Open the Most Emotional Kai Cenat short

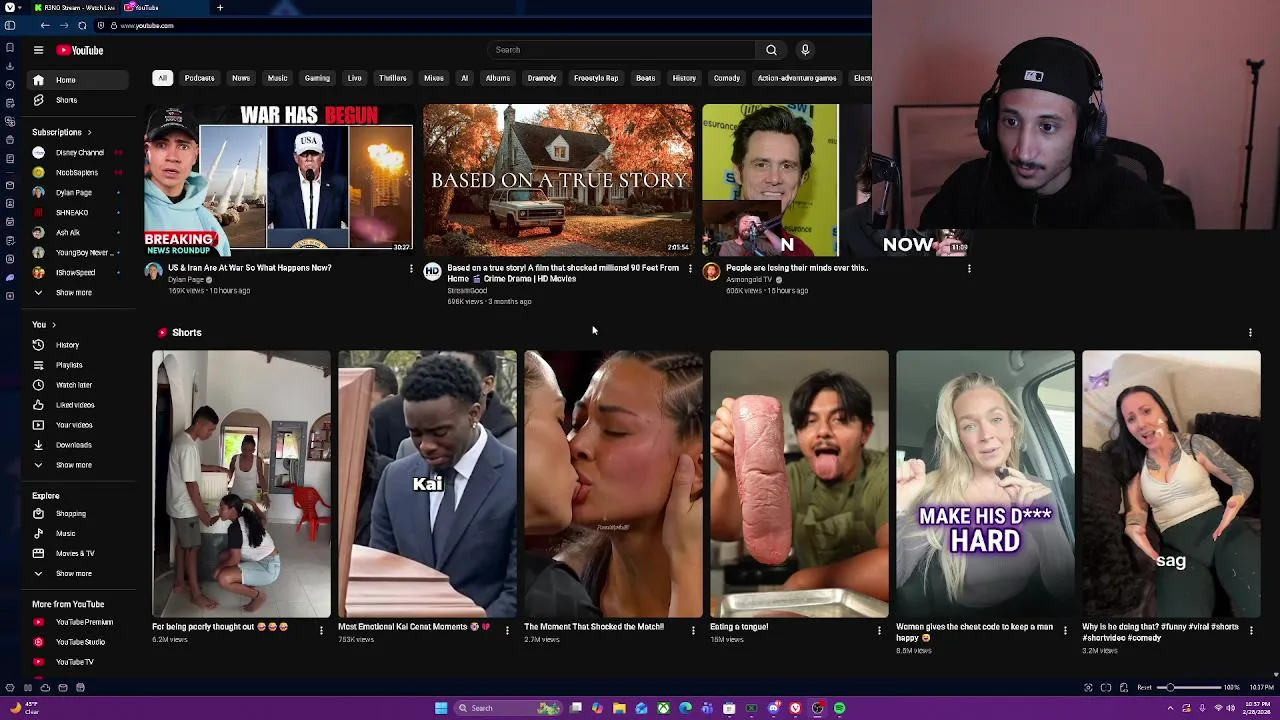pos(427,484)
